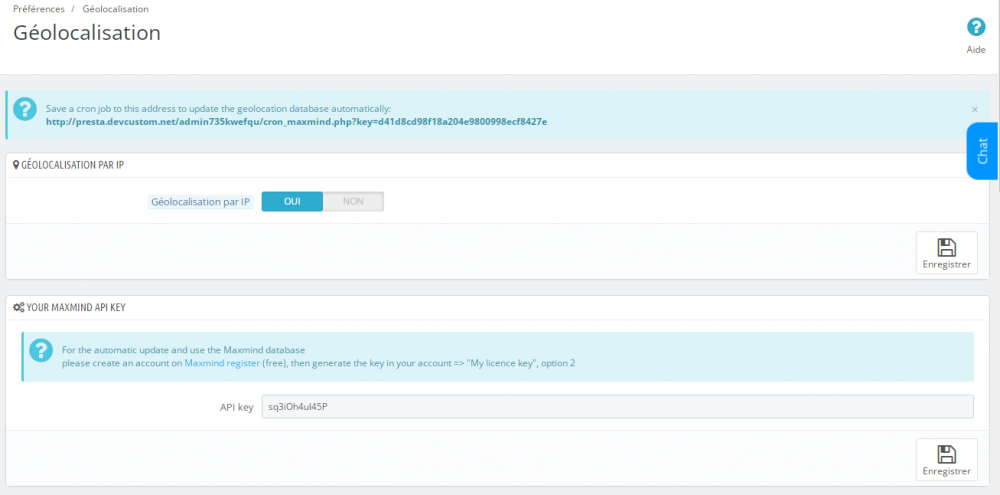Click the GÉOLOCALISATION PAR IP panel heading
1000x495 pixels.
[73, 165]
